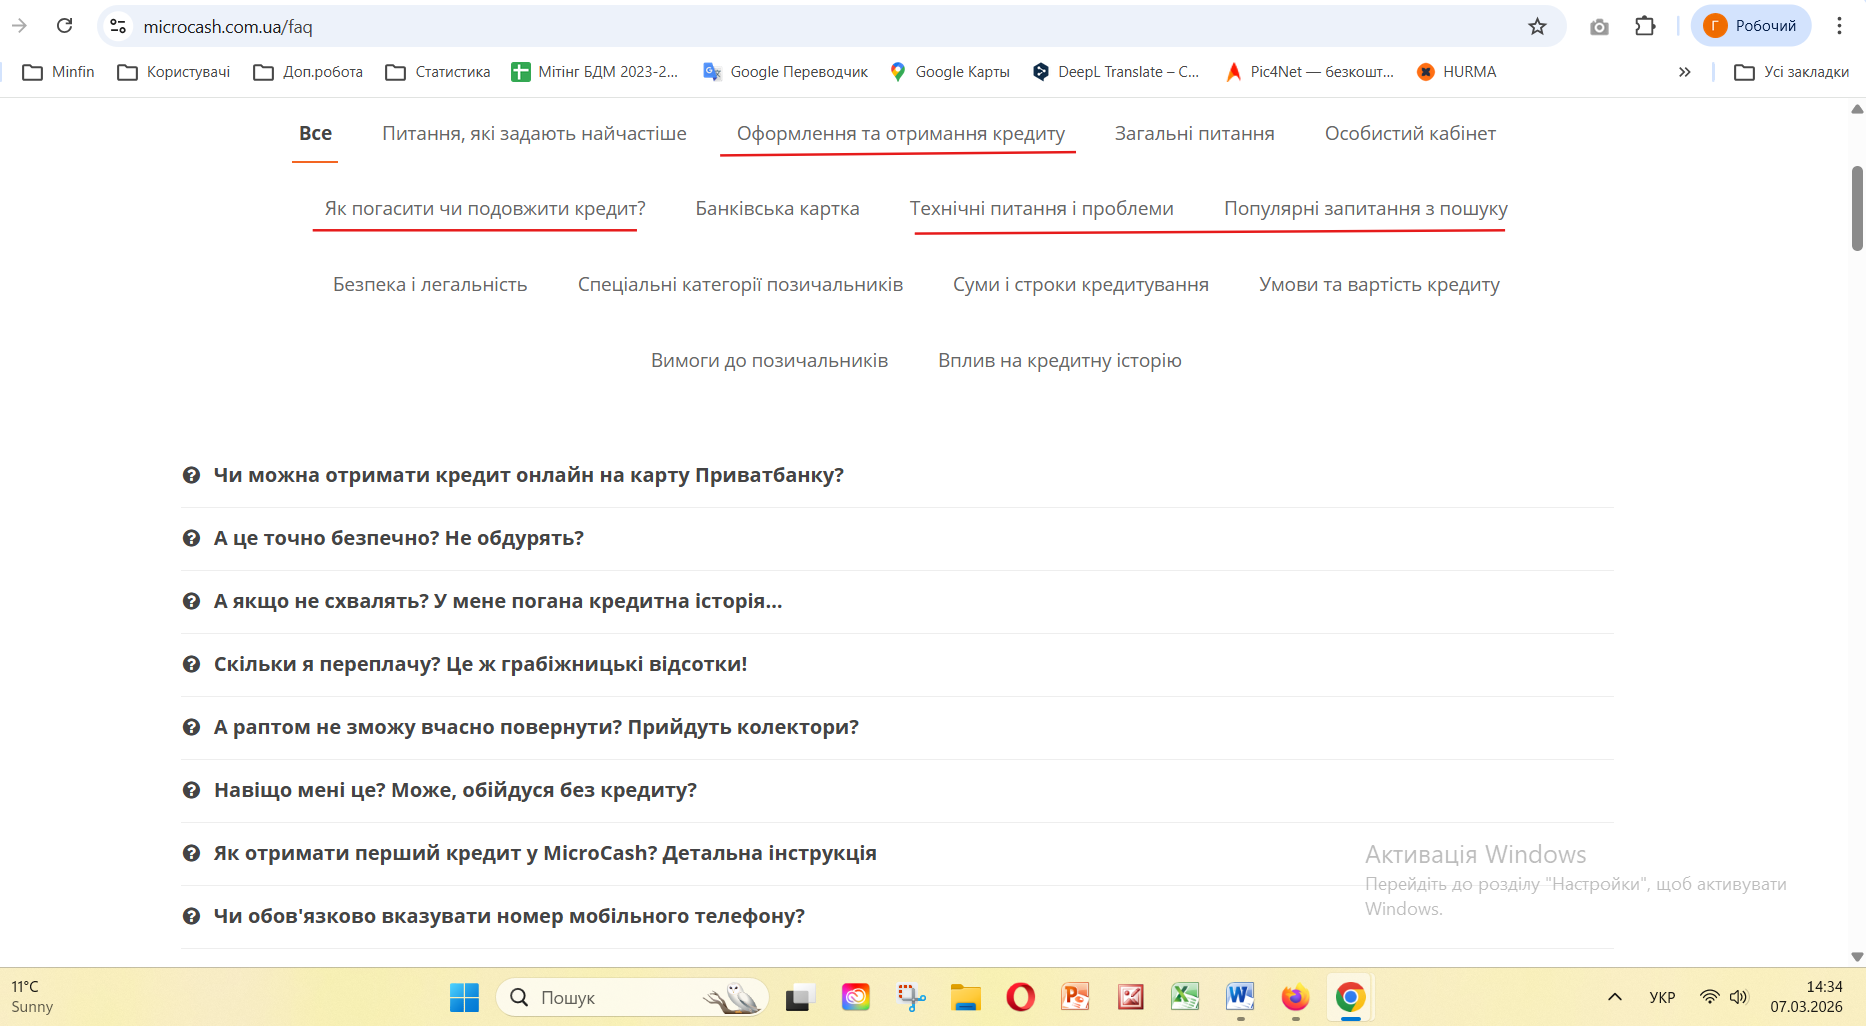Select the Банківська картка category
The height and width of the screenshot is (1026, 1866).
click(777, 209)
